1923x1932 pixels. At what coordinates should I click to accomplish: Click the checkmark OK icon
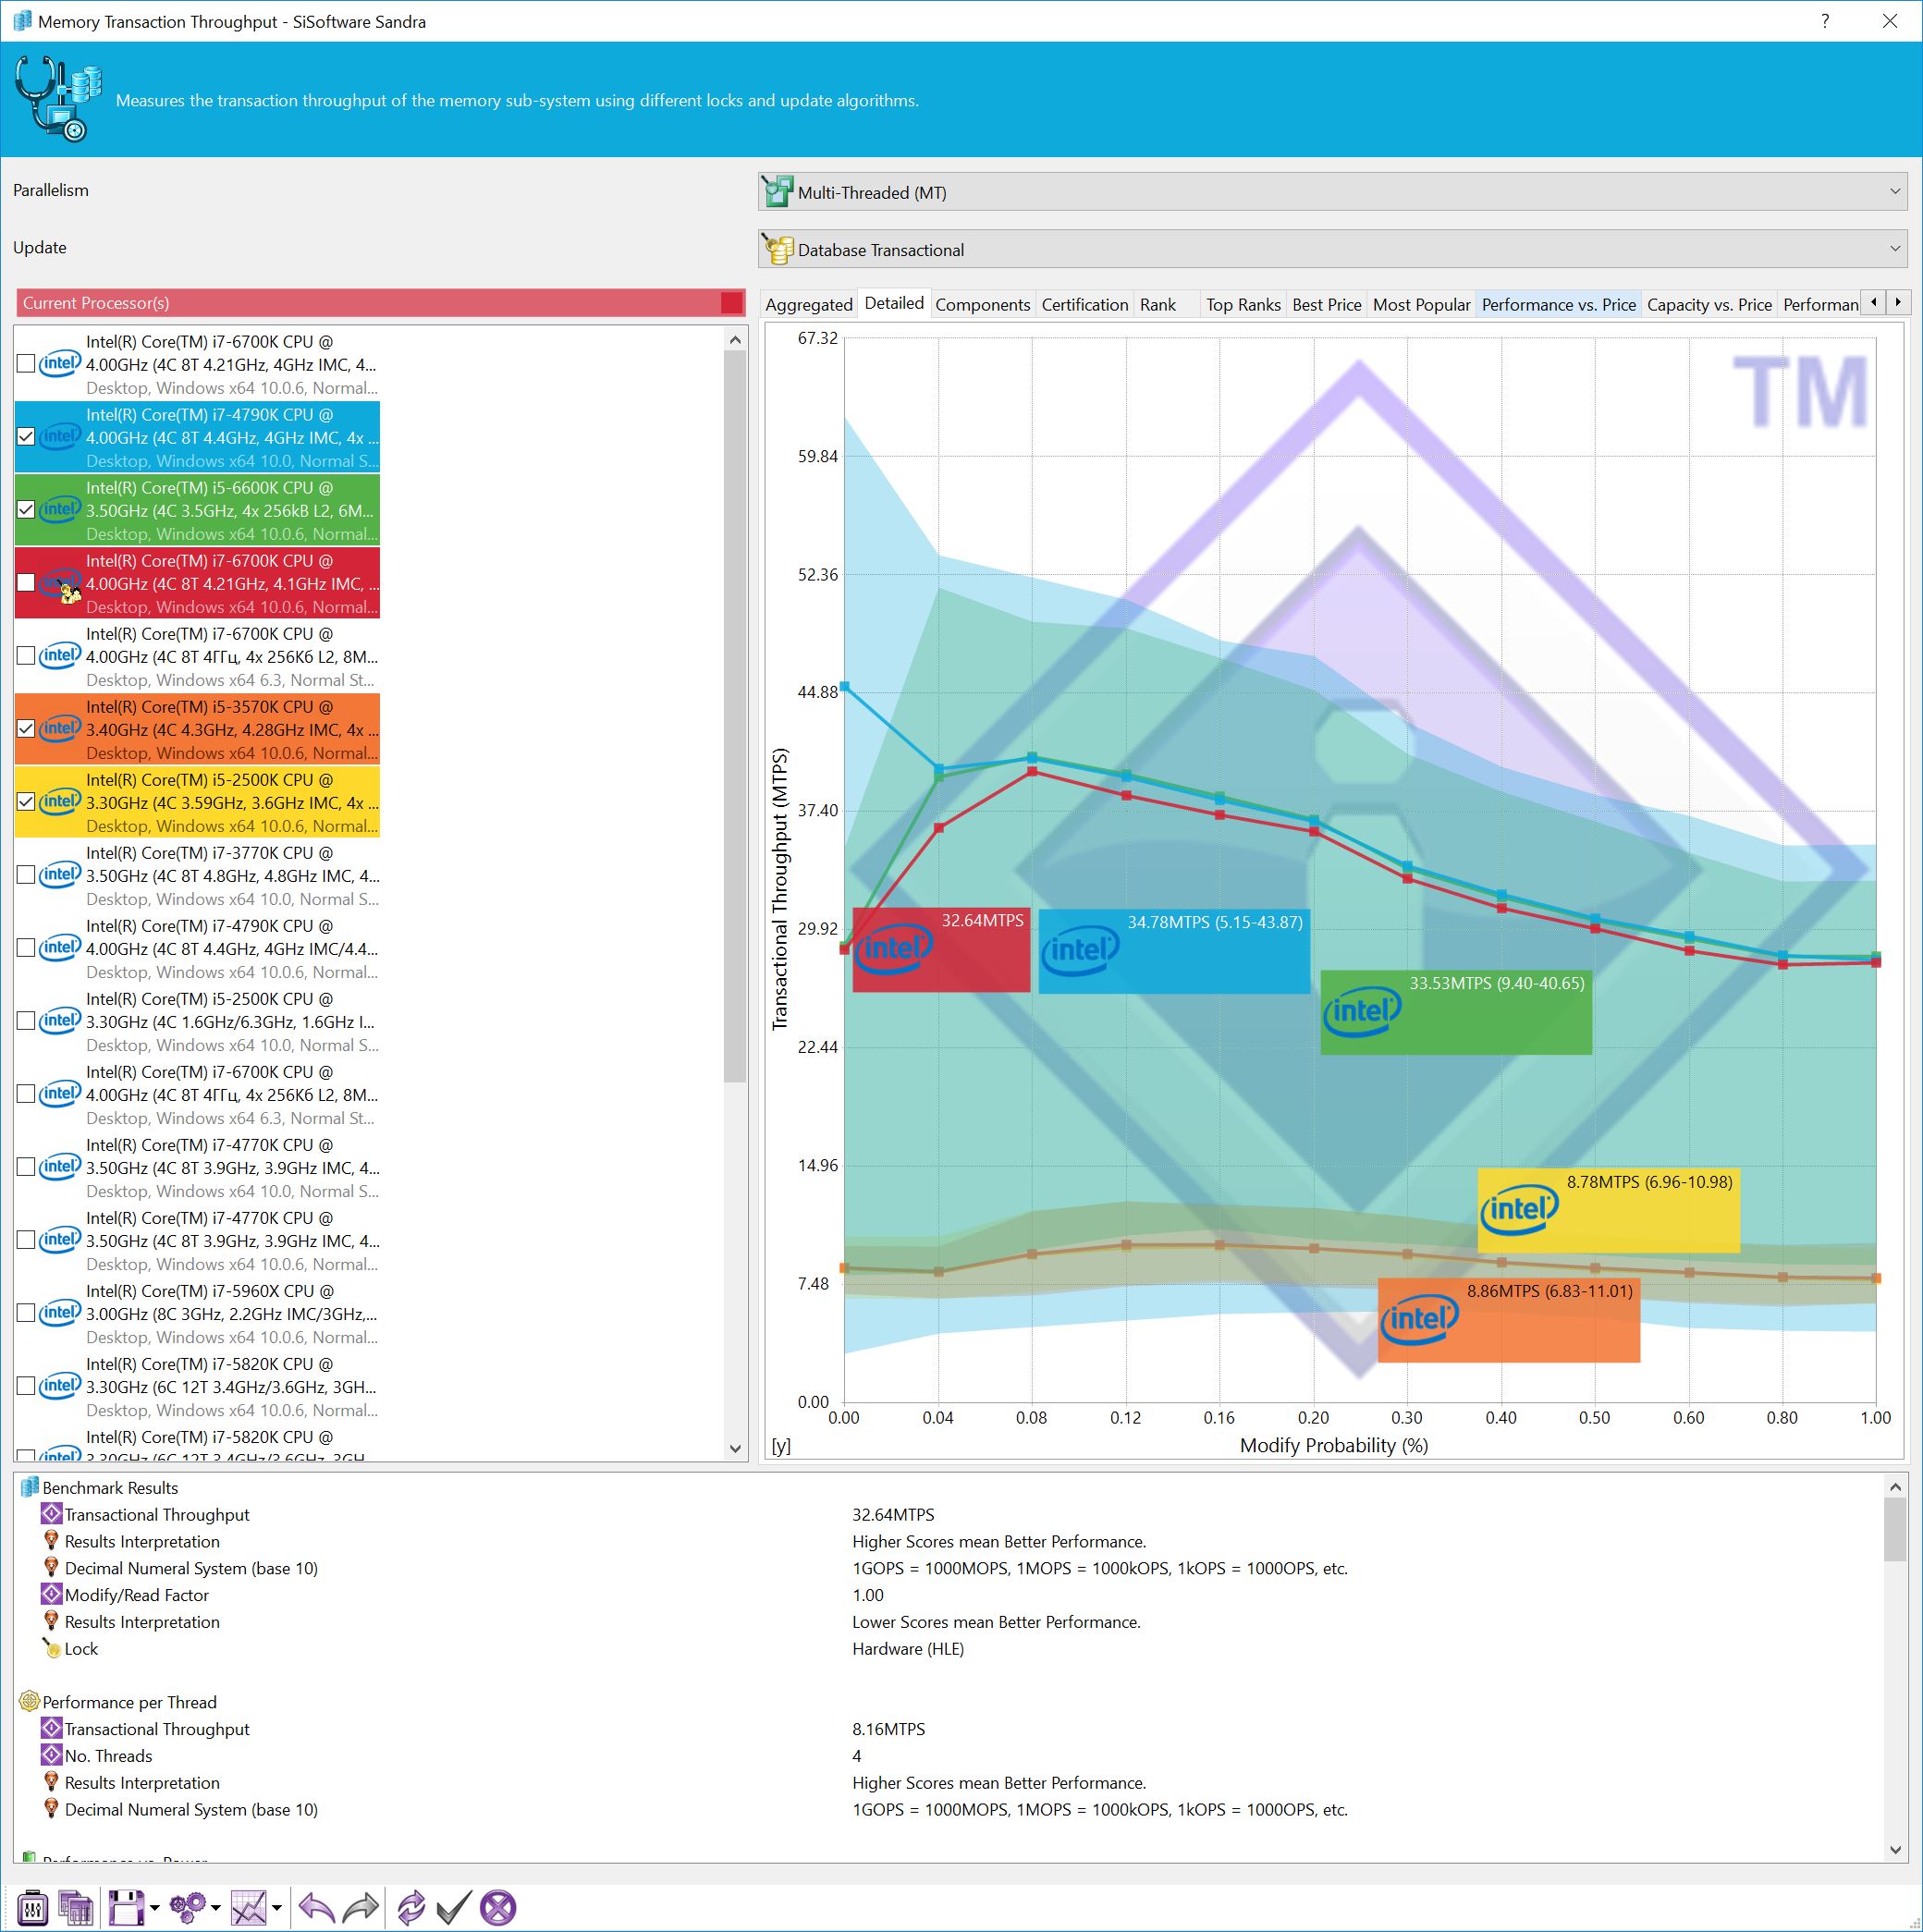coord(453,1908)
